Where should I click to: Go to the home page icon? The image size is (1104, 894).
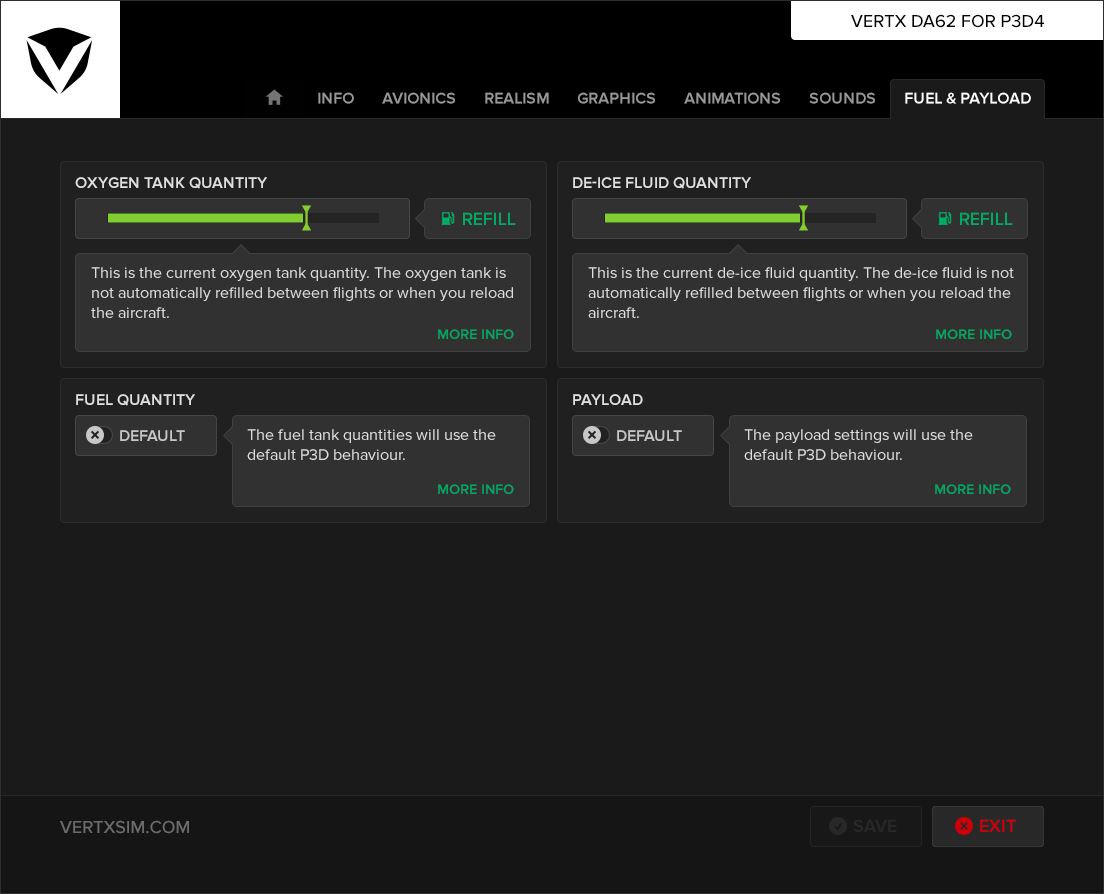click(x=274, y=98)
